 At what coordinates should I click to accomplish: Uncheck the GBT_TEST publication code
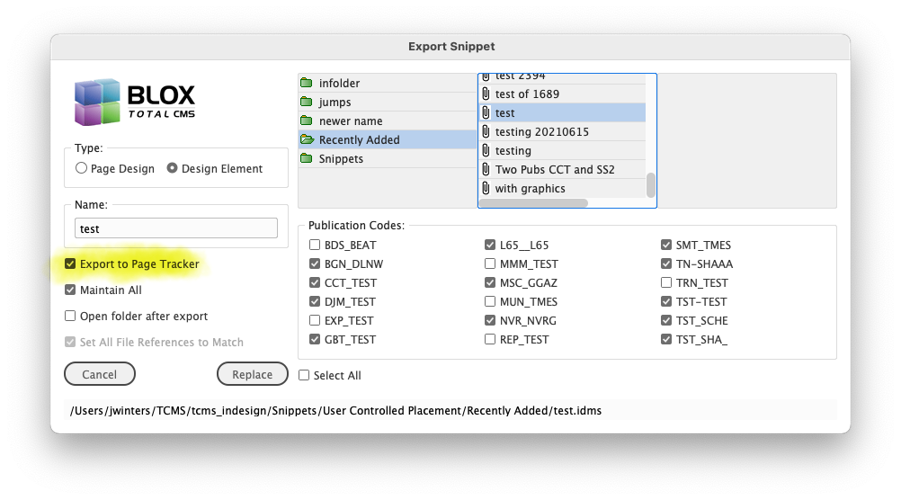coord(314,339)
